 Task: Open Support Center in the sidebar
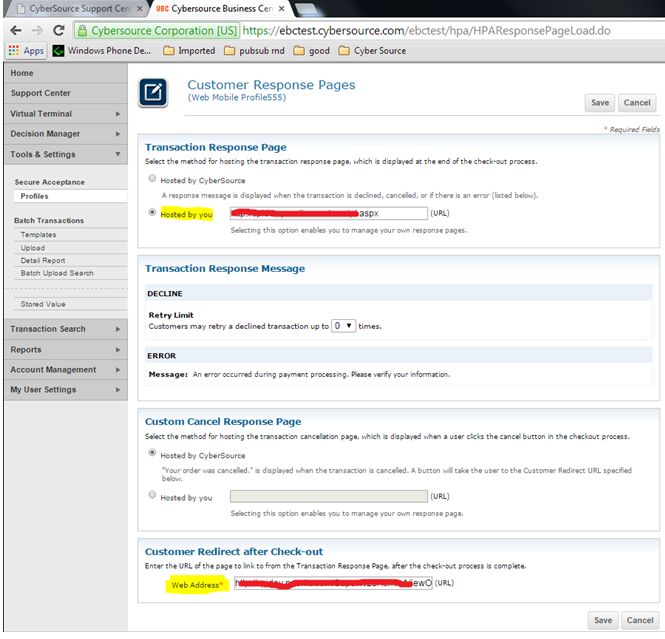pos(66,93)
